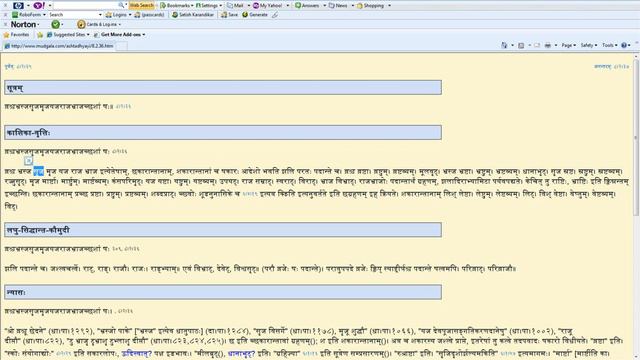Image resolution: width=640 pixels, height=360 pixels.
Task: Click the small icon above highlighted word
Action: click(x=28, y=161)
